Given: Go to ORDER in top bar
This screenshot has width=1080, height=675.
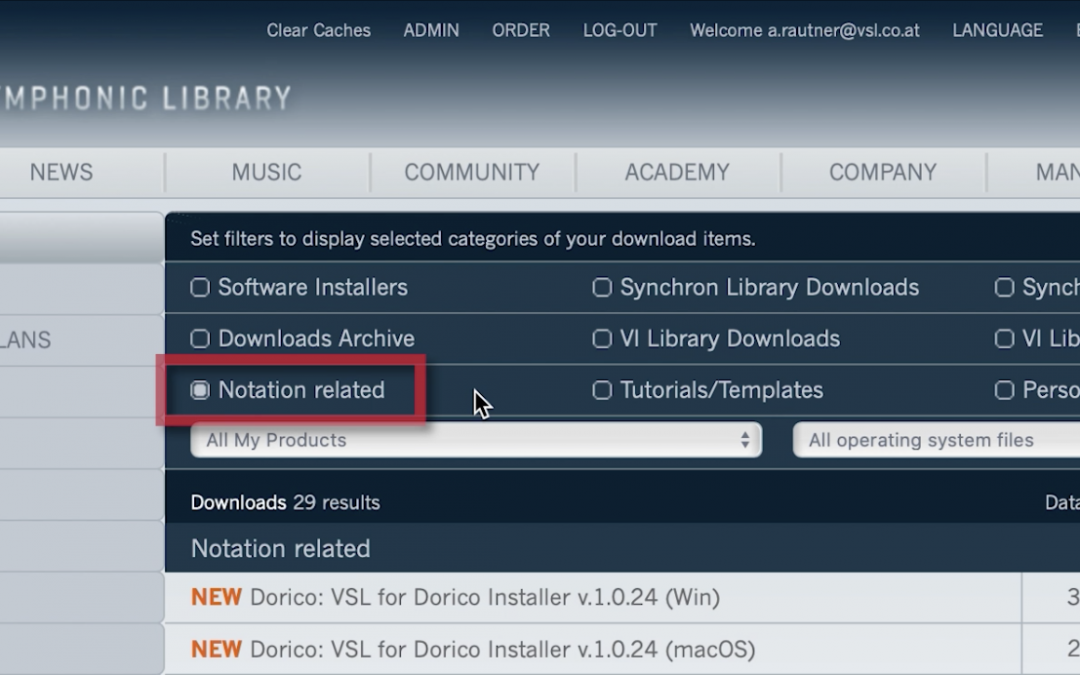Looking at the screenshot, I should point(521,30).
